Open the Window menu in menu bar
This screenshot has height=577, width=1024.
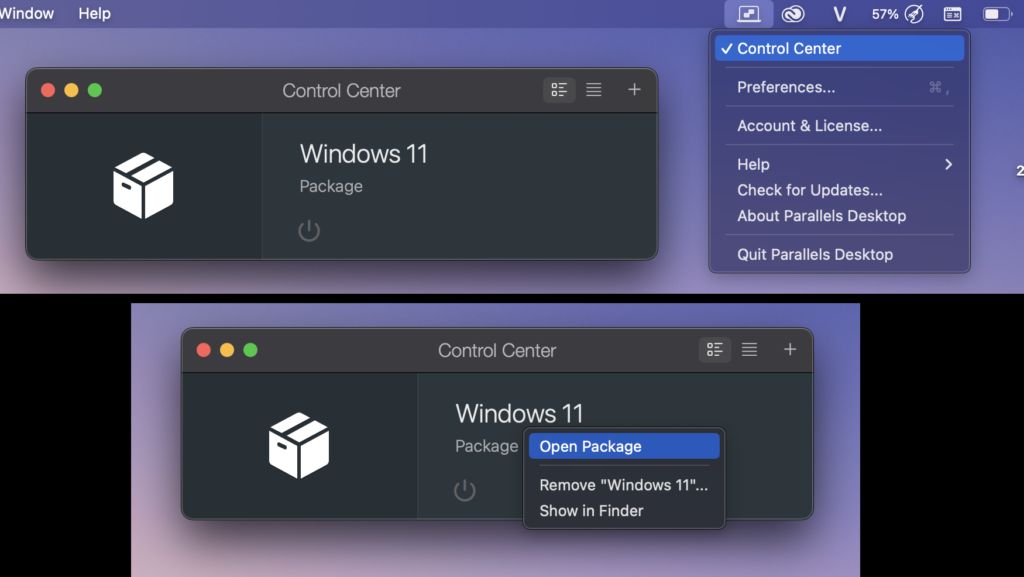pos(26,13)
